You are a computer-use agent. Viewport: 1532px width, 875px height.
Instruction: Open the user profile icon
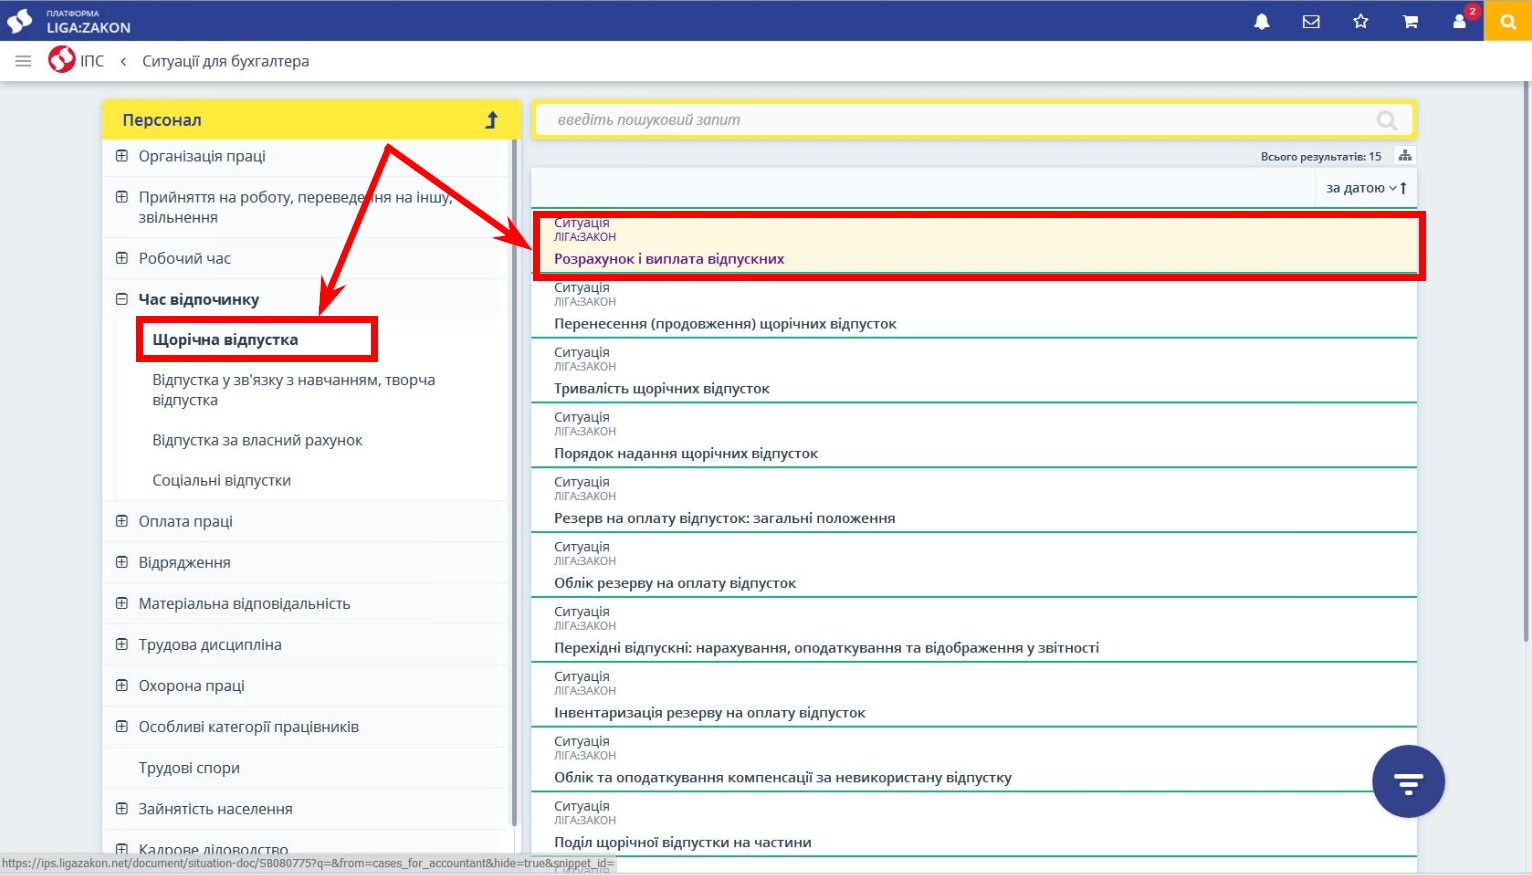click(1459, 21)
